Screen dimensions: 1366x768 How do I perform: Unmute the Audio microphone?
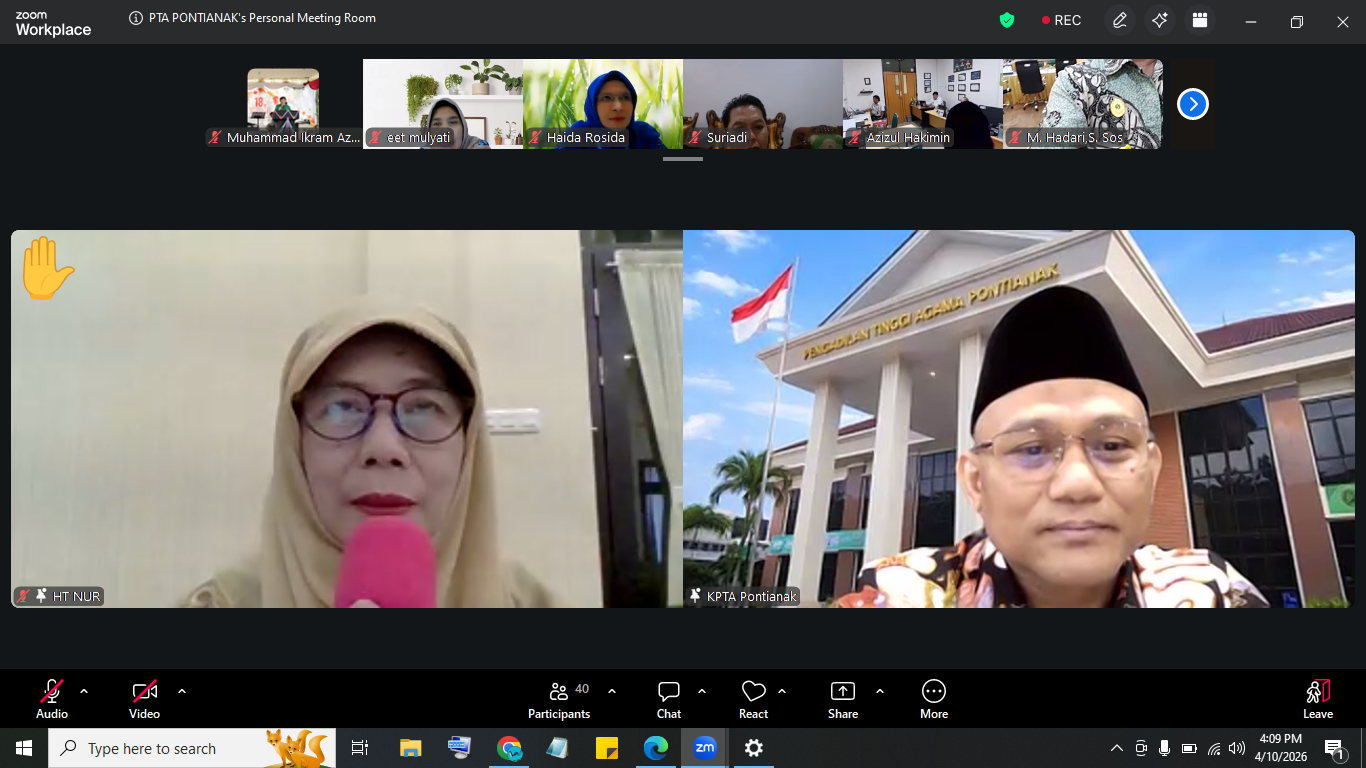pyautogui.click(x=52, y=699)
